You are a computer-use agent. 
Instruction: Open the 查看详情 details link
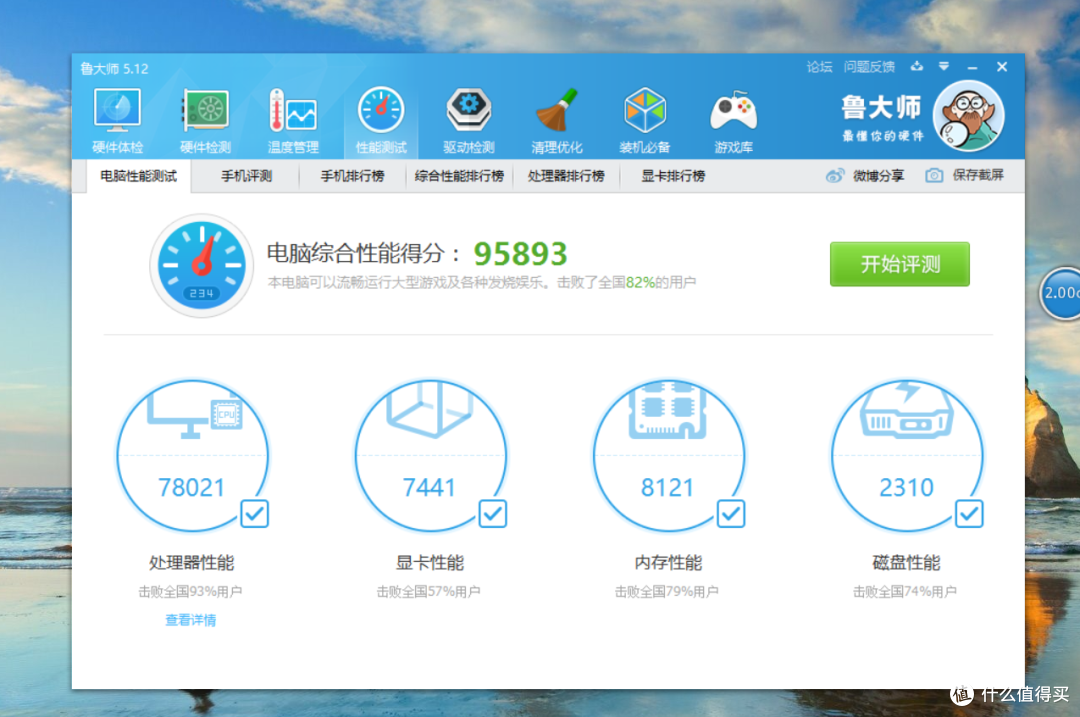(x=191, y=620)
